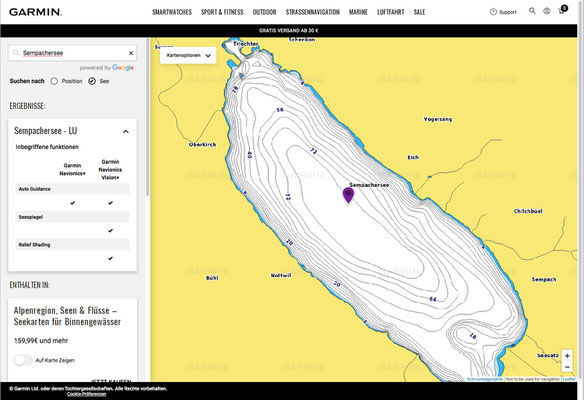Click the Triechter label on map
Screen dimensions: 584x400
click(x=246, y=44)
